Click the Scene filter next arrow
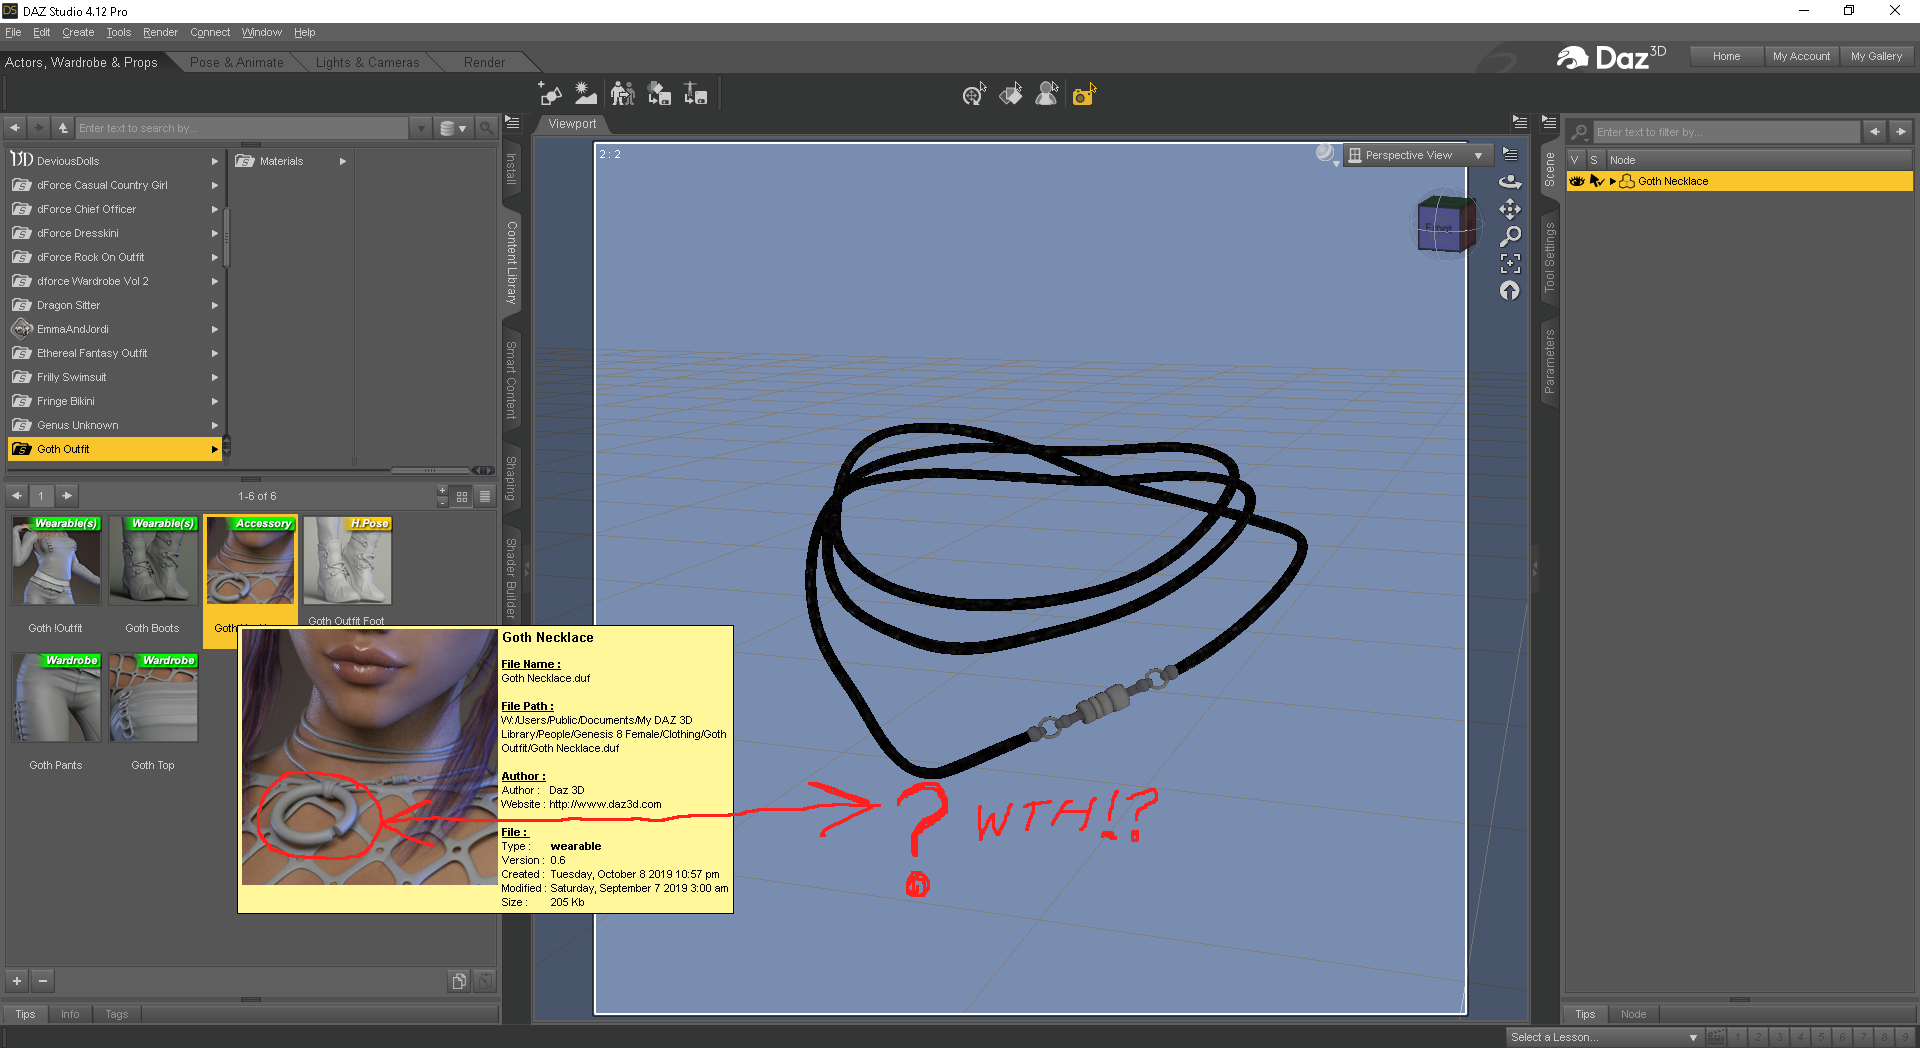This screenshot has width=1920, height=1048. coord(1901,132)
